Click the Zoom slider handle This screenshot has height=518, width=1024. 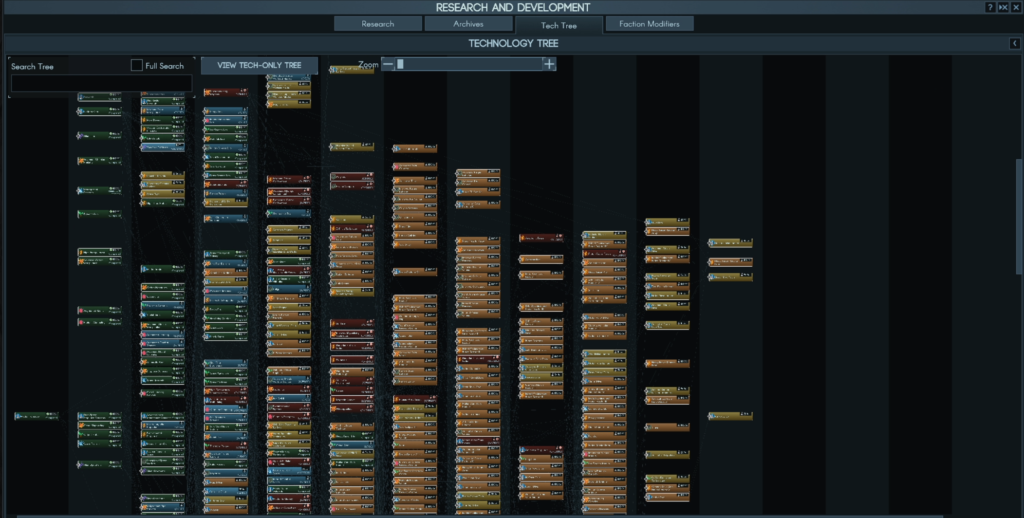point(400,64)
